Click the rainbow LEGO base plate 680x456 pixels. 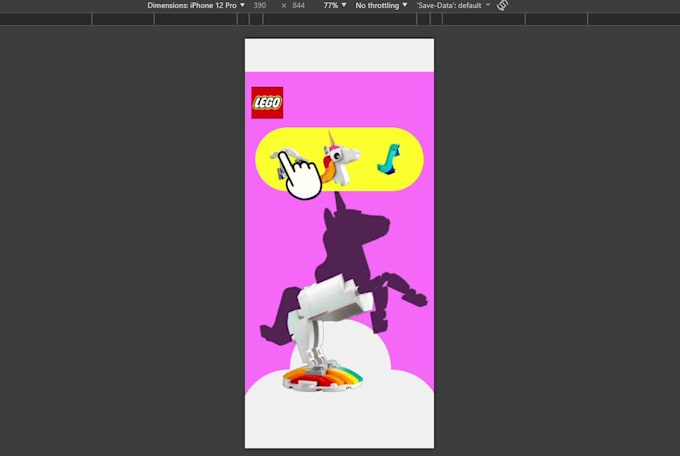[x=323, y=377]
